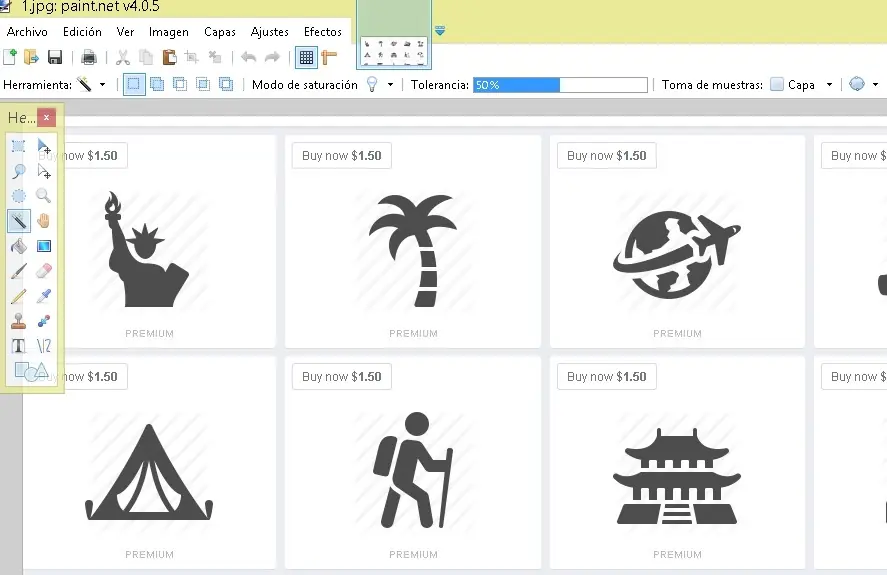Click Buy now above pagoda temple icon
Viewport: 887px width, 575px height.
pos(606,376)
